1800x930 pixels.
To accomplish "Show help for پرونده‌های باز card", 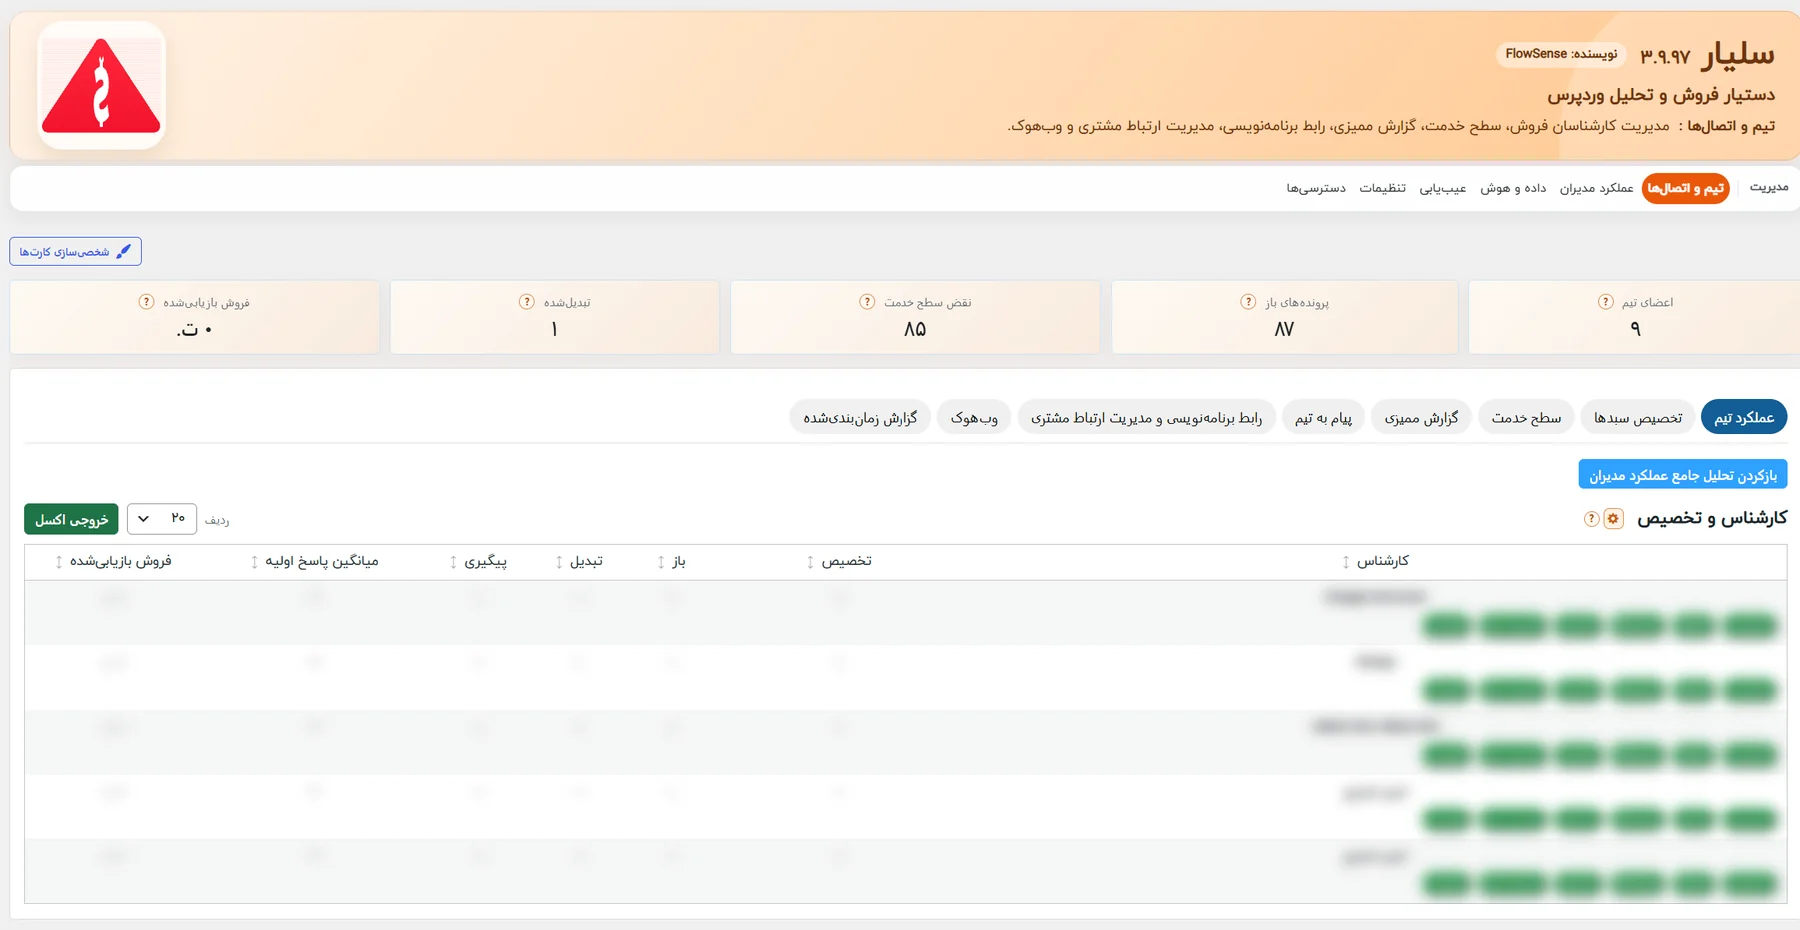I will (1248, 302).
